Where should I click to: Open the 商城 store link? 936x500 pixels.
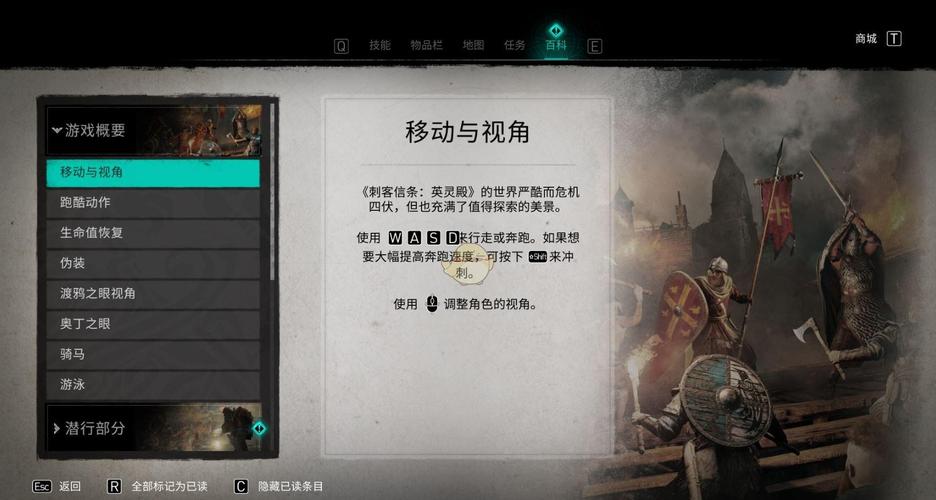(x=866, y=39)
